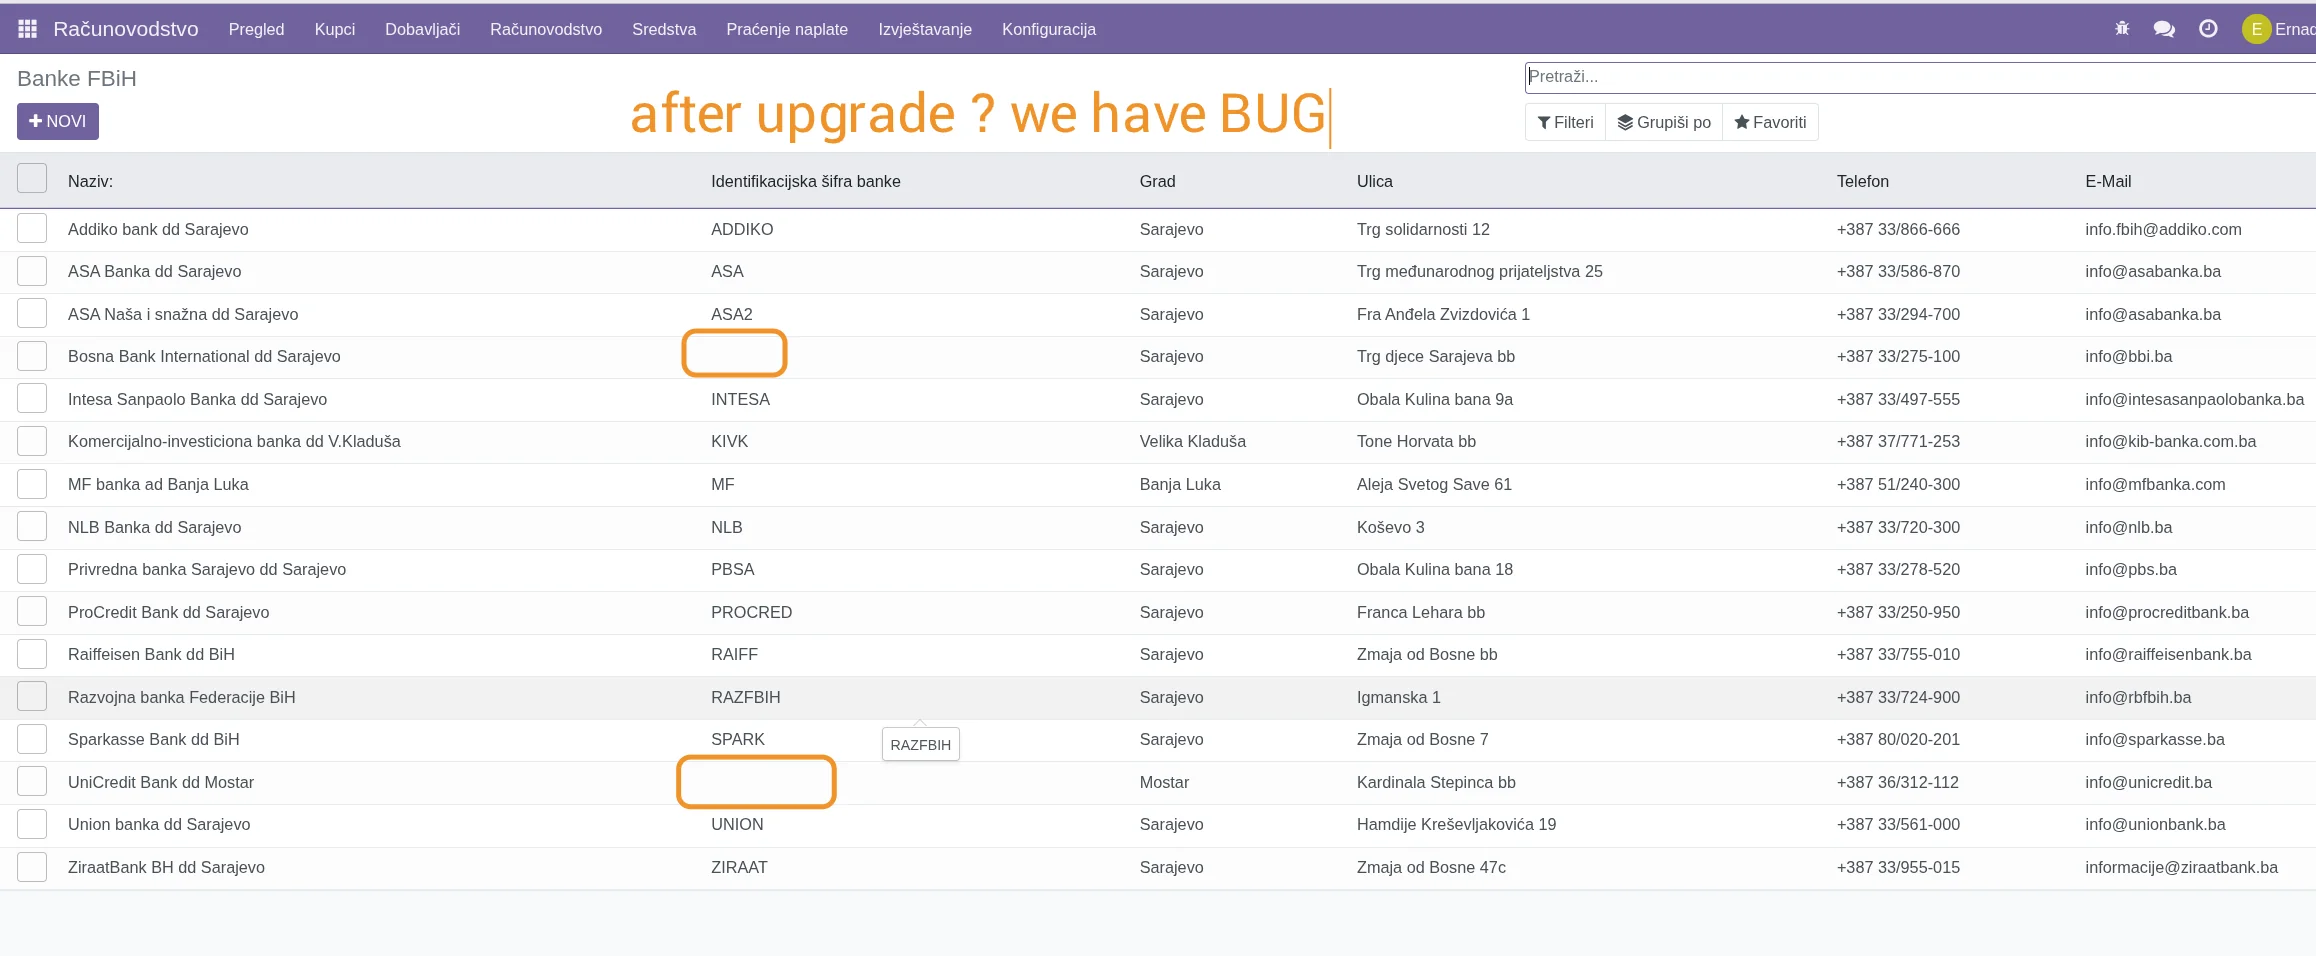Open the apps grid menu icon
2316x956 pixels.
coord(27,29)
